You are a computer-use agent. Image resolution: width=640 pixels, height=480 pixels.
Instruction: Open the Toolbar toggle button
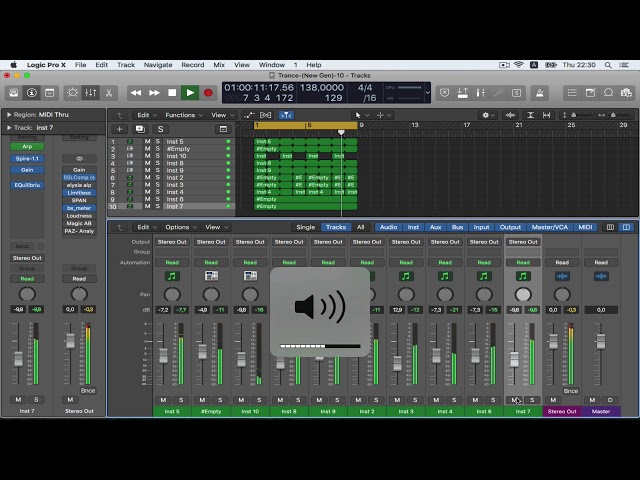49,93
